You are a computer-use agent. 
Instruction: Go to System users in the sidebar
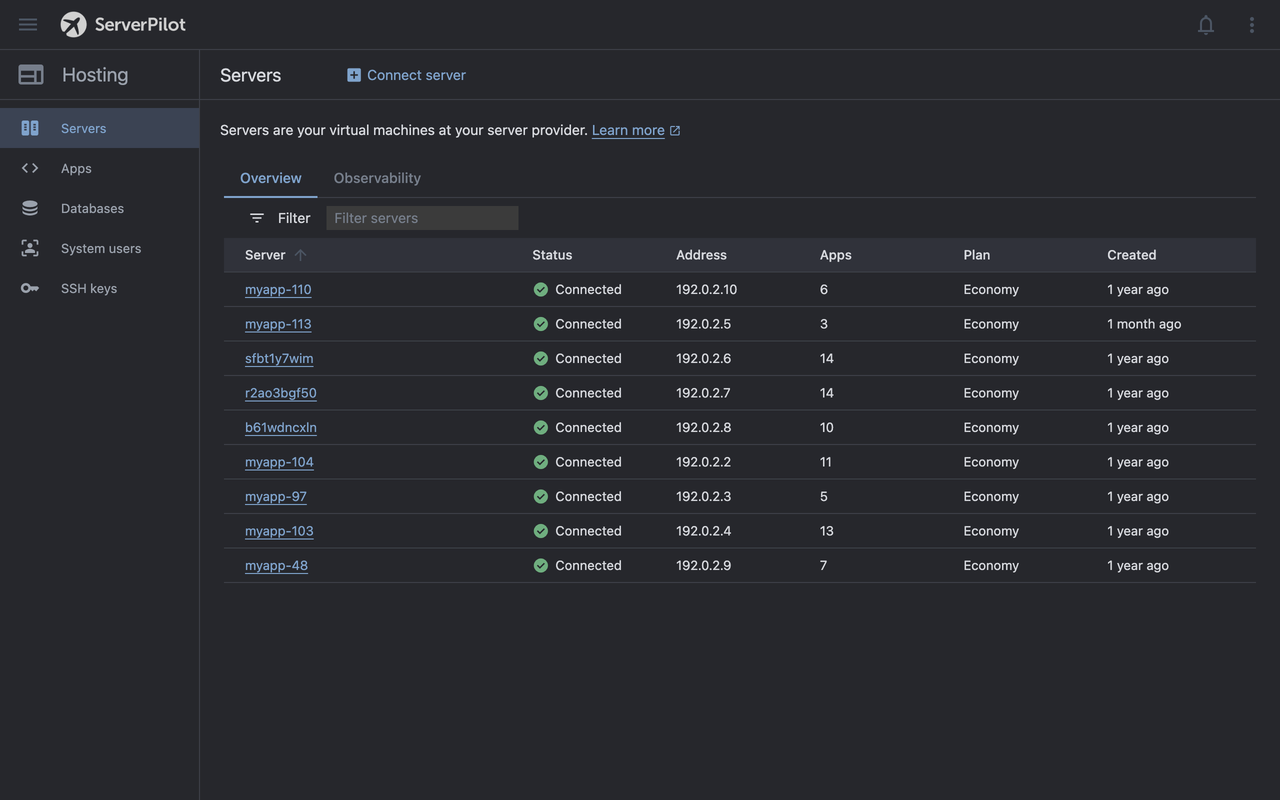tap(99, 248)
